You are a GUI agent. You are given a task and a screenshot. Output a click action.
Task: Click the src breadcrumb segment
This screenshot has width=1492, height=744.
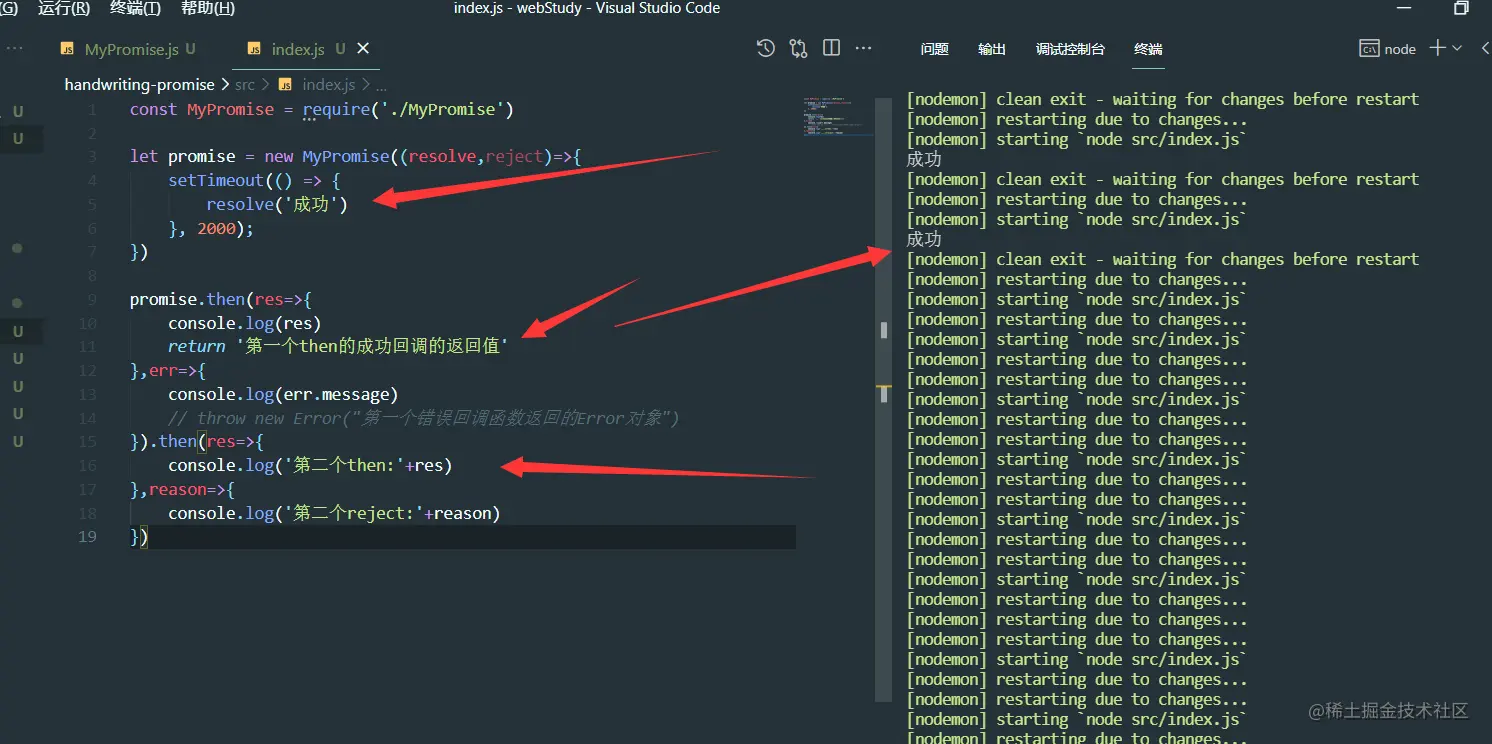(x=245, y=85)
